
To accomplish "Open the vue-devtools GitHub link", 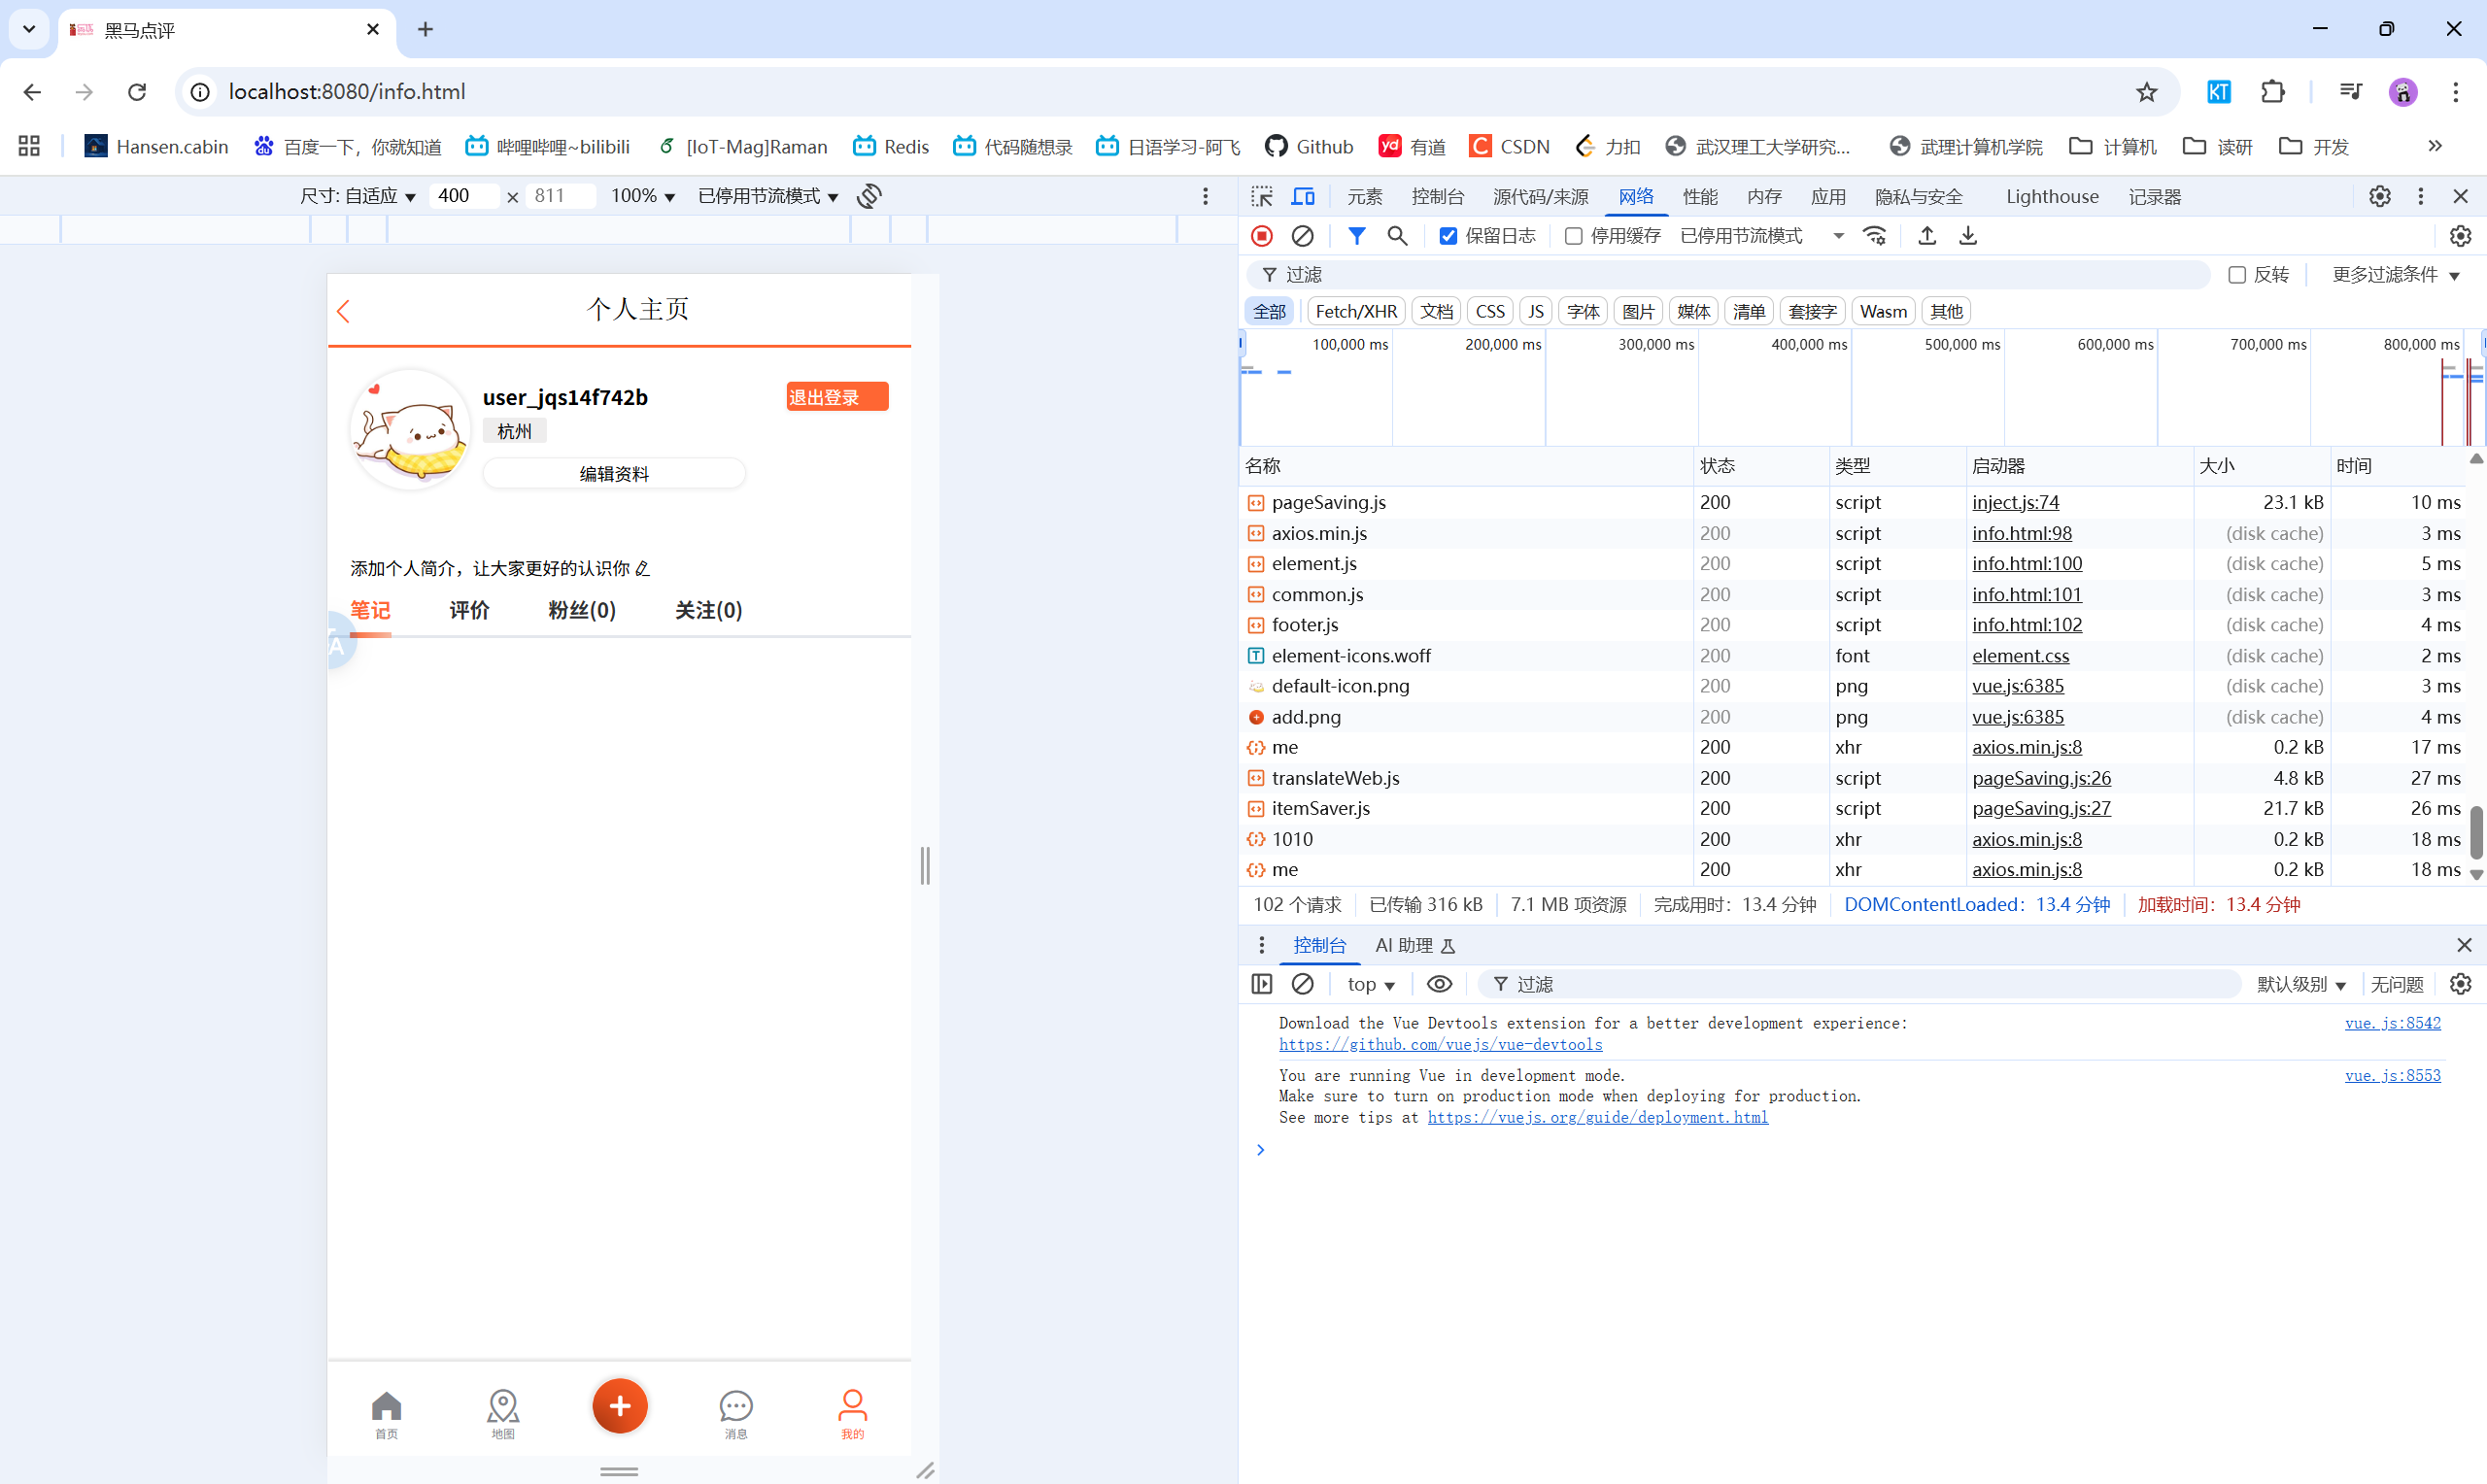I will click(1440, 1044).
